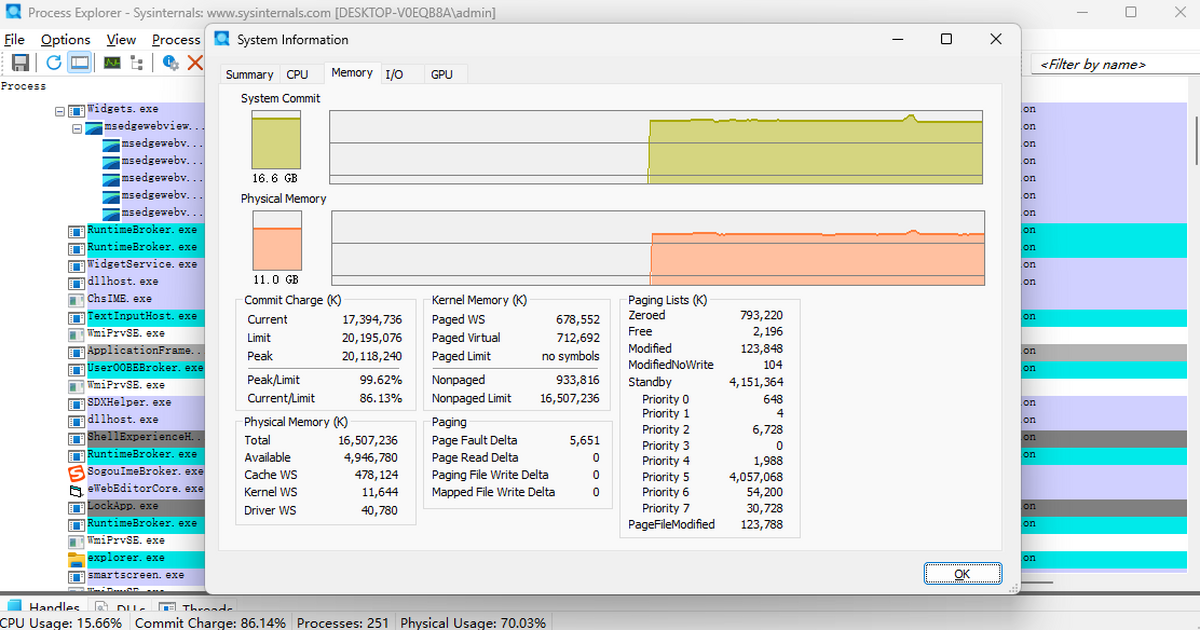Image resolution: width=1200 pixels, height=630 pixels.
Task: Switch to the I/O tab
Action: (394, 75)
